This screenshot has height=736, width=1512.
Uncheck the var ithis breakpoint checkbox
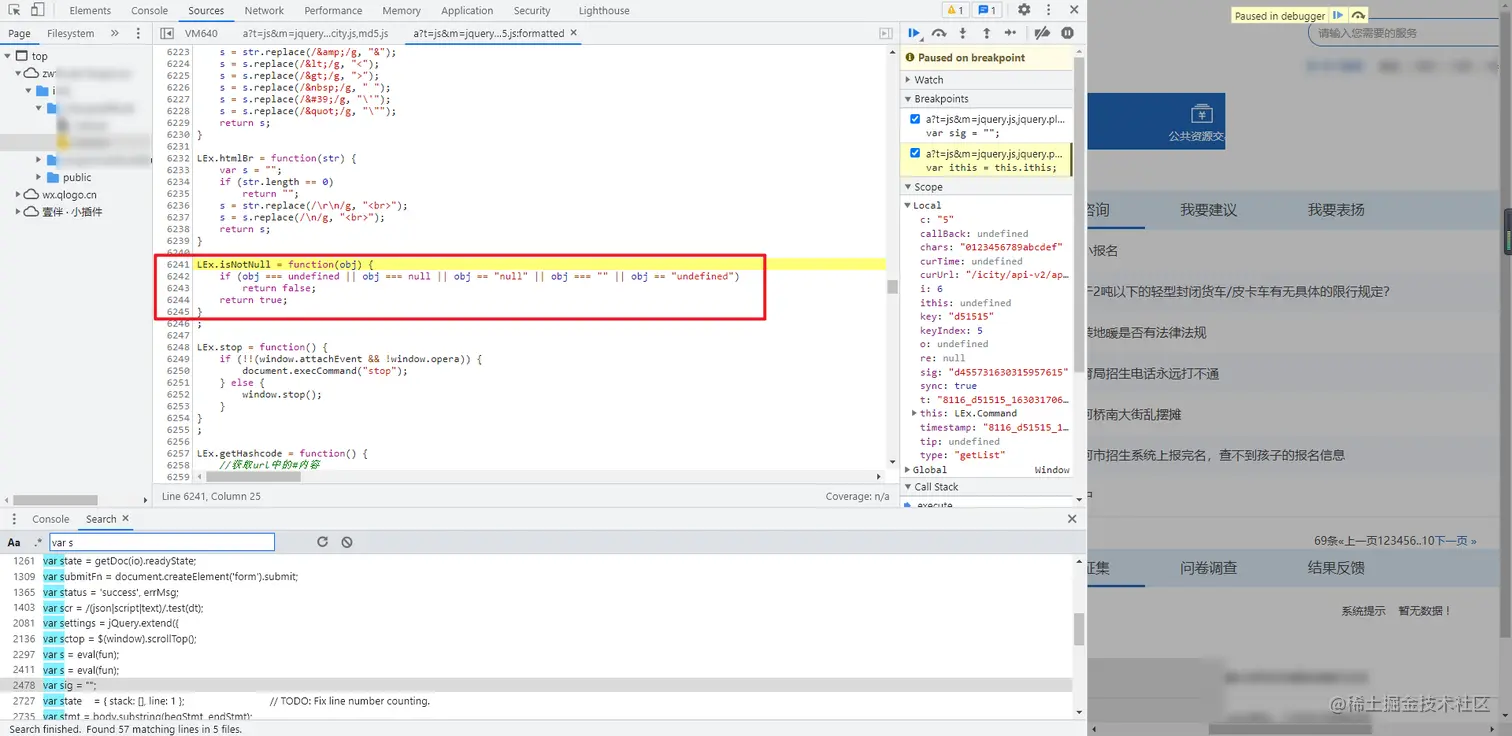[x=915, y=154]
